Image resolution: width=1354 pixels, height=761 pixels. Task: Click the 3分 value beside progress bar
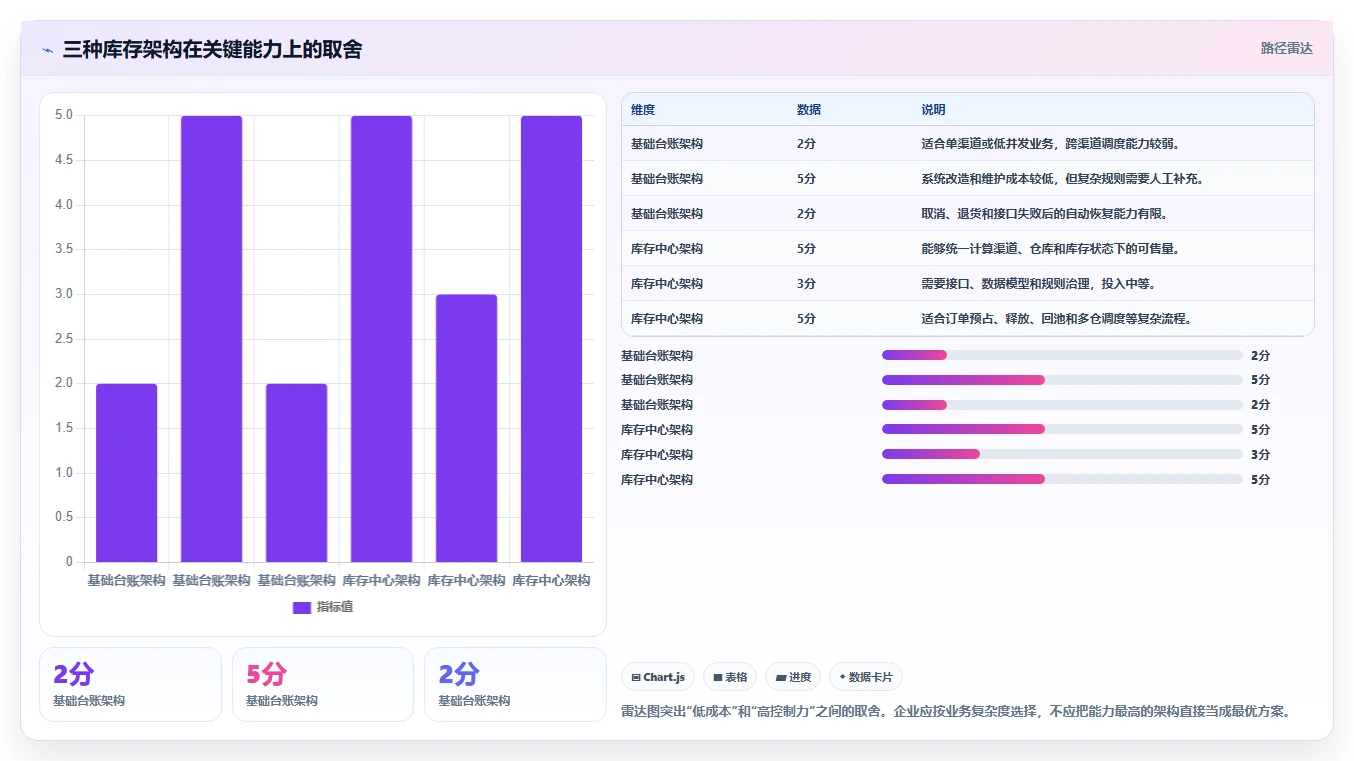tap(1261, 454)
